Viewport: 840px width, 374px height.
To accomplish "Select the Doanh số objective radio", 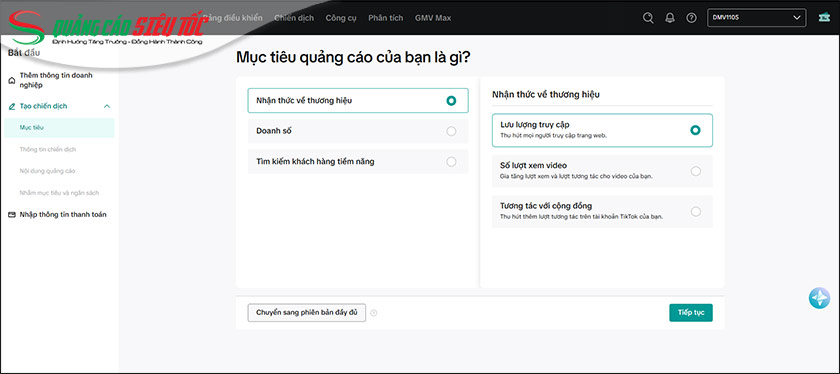I will click(x=451, y=131).
